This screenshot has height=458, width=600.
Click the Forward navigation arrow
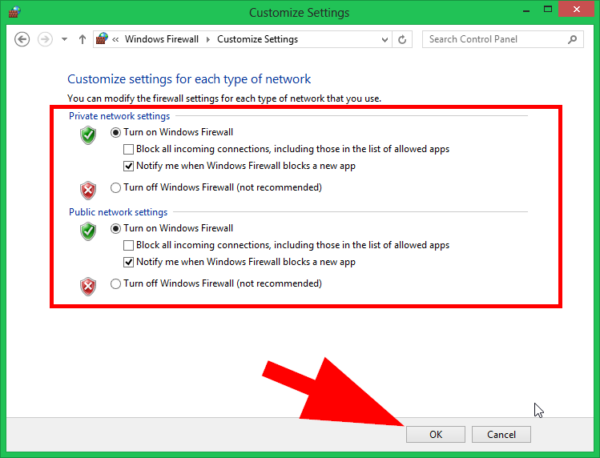[46, 40]
